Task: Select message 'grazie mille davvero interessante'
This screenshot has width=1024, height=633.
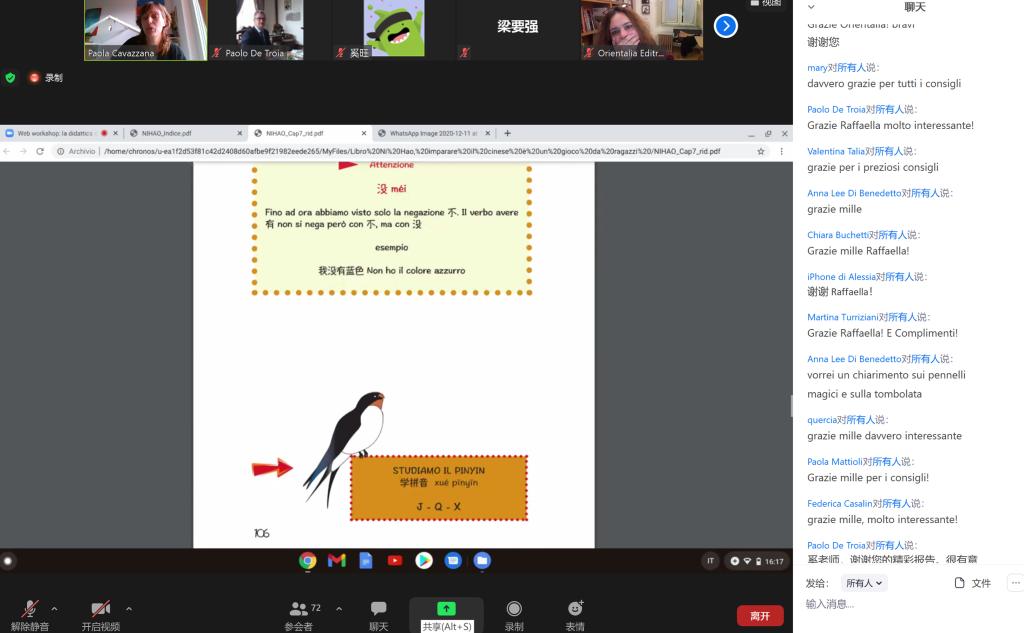Action: pos(884,436)
